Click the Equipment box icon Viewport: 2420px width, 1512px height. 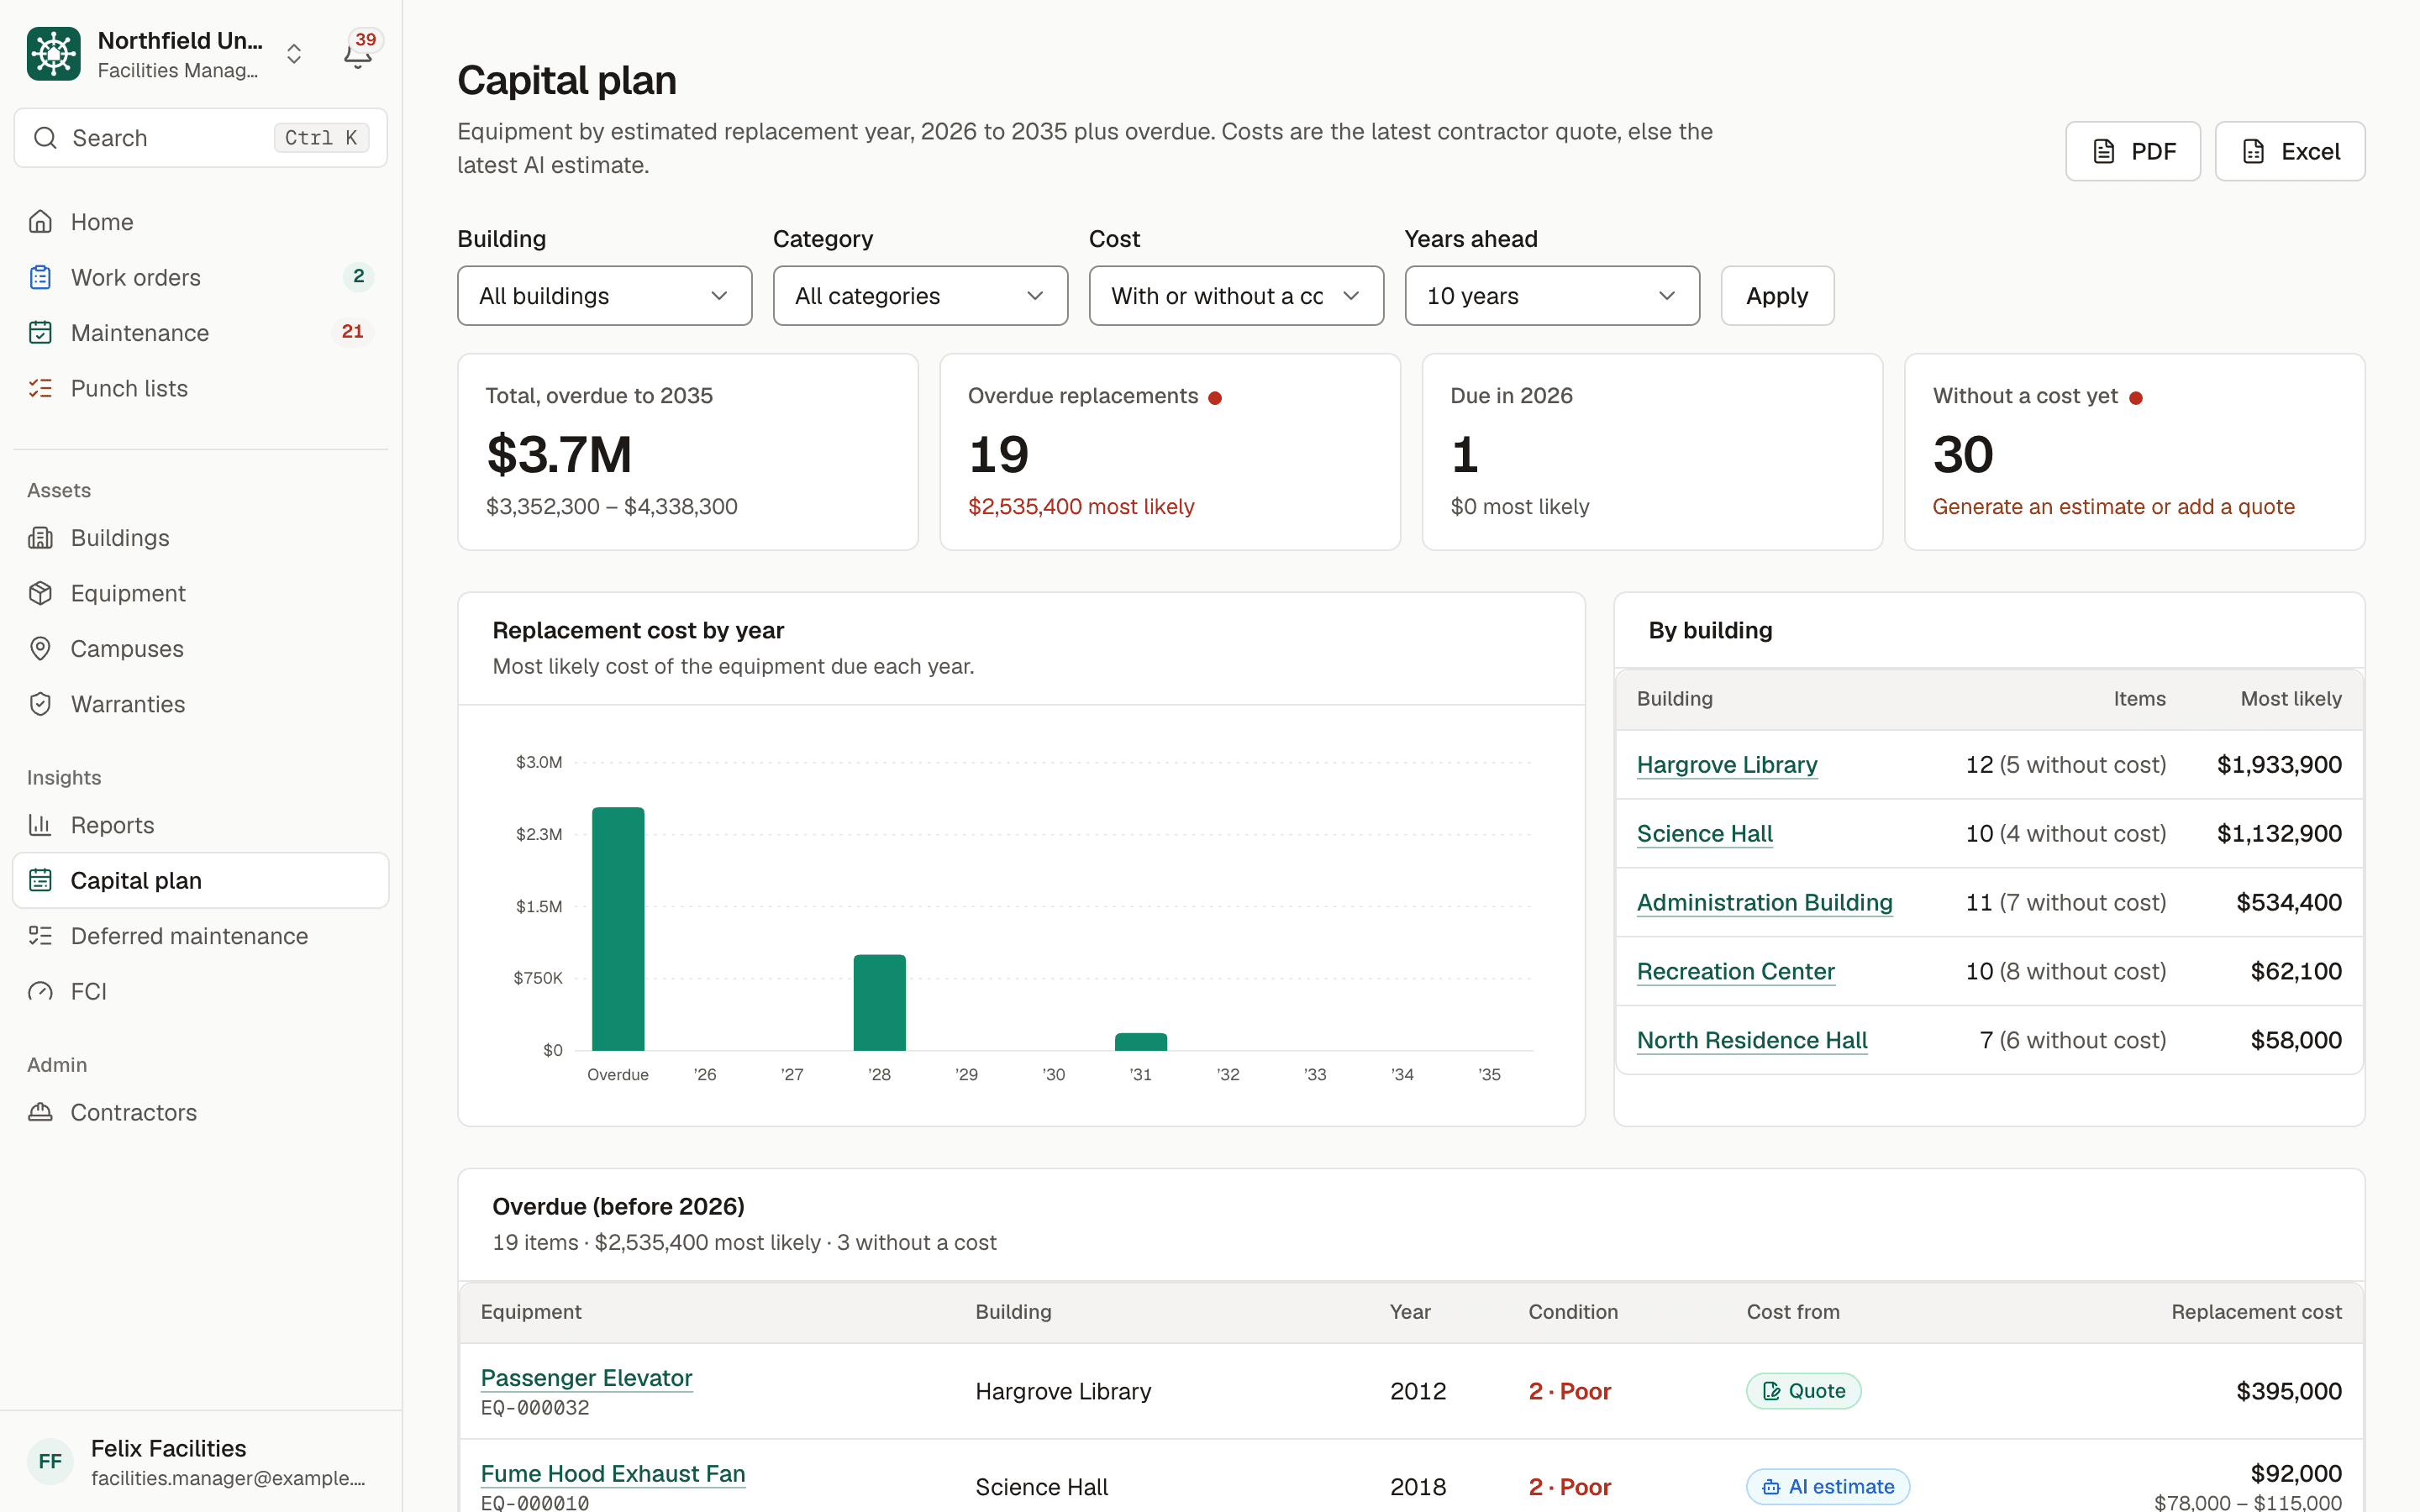click(x=40, y=593)
